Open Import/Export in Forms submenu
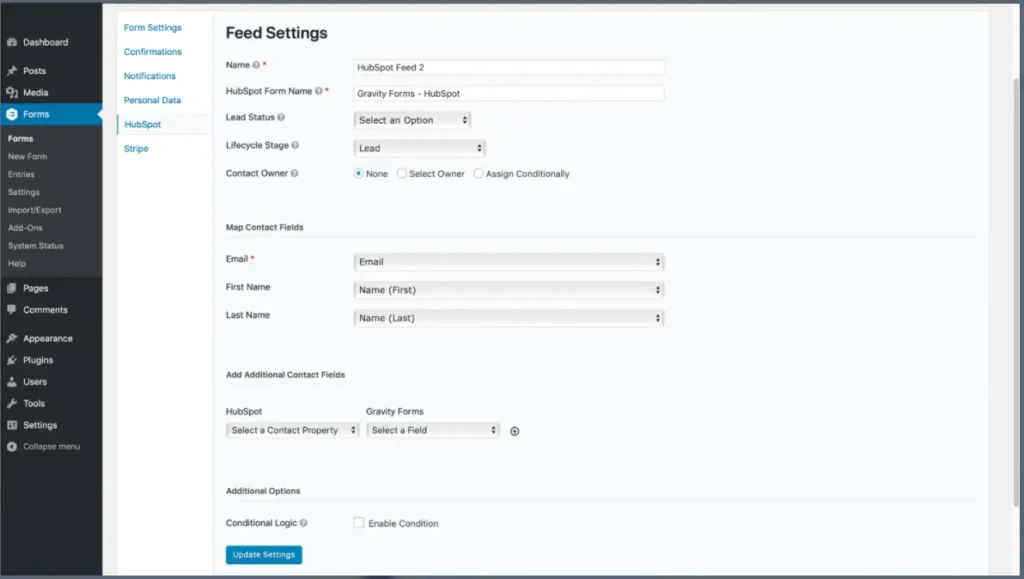The image size is (1024, 579). tap(35, 210)
